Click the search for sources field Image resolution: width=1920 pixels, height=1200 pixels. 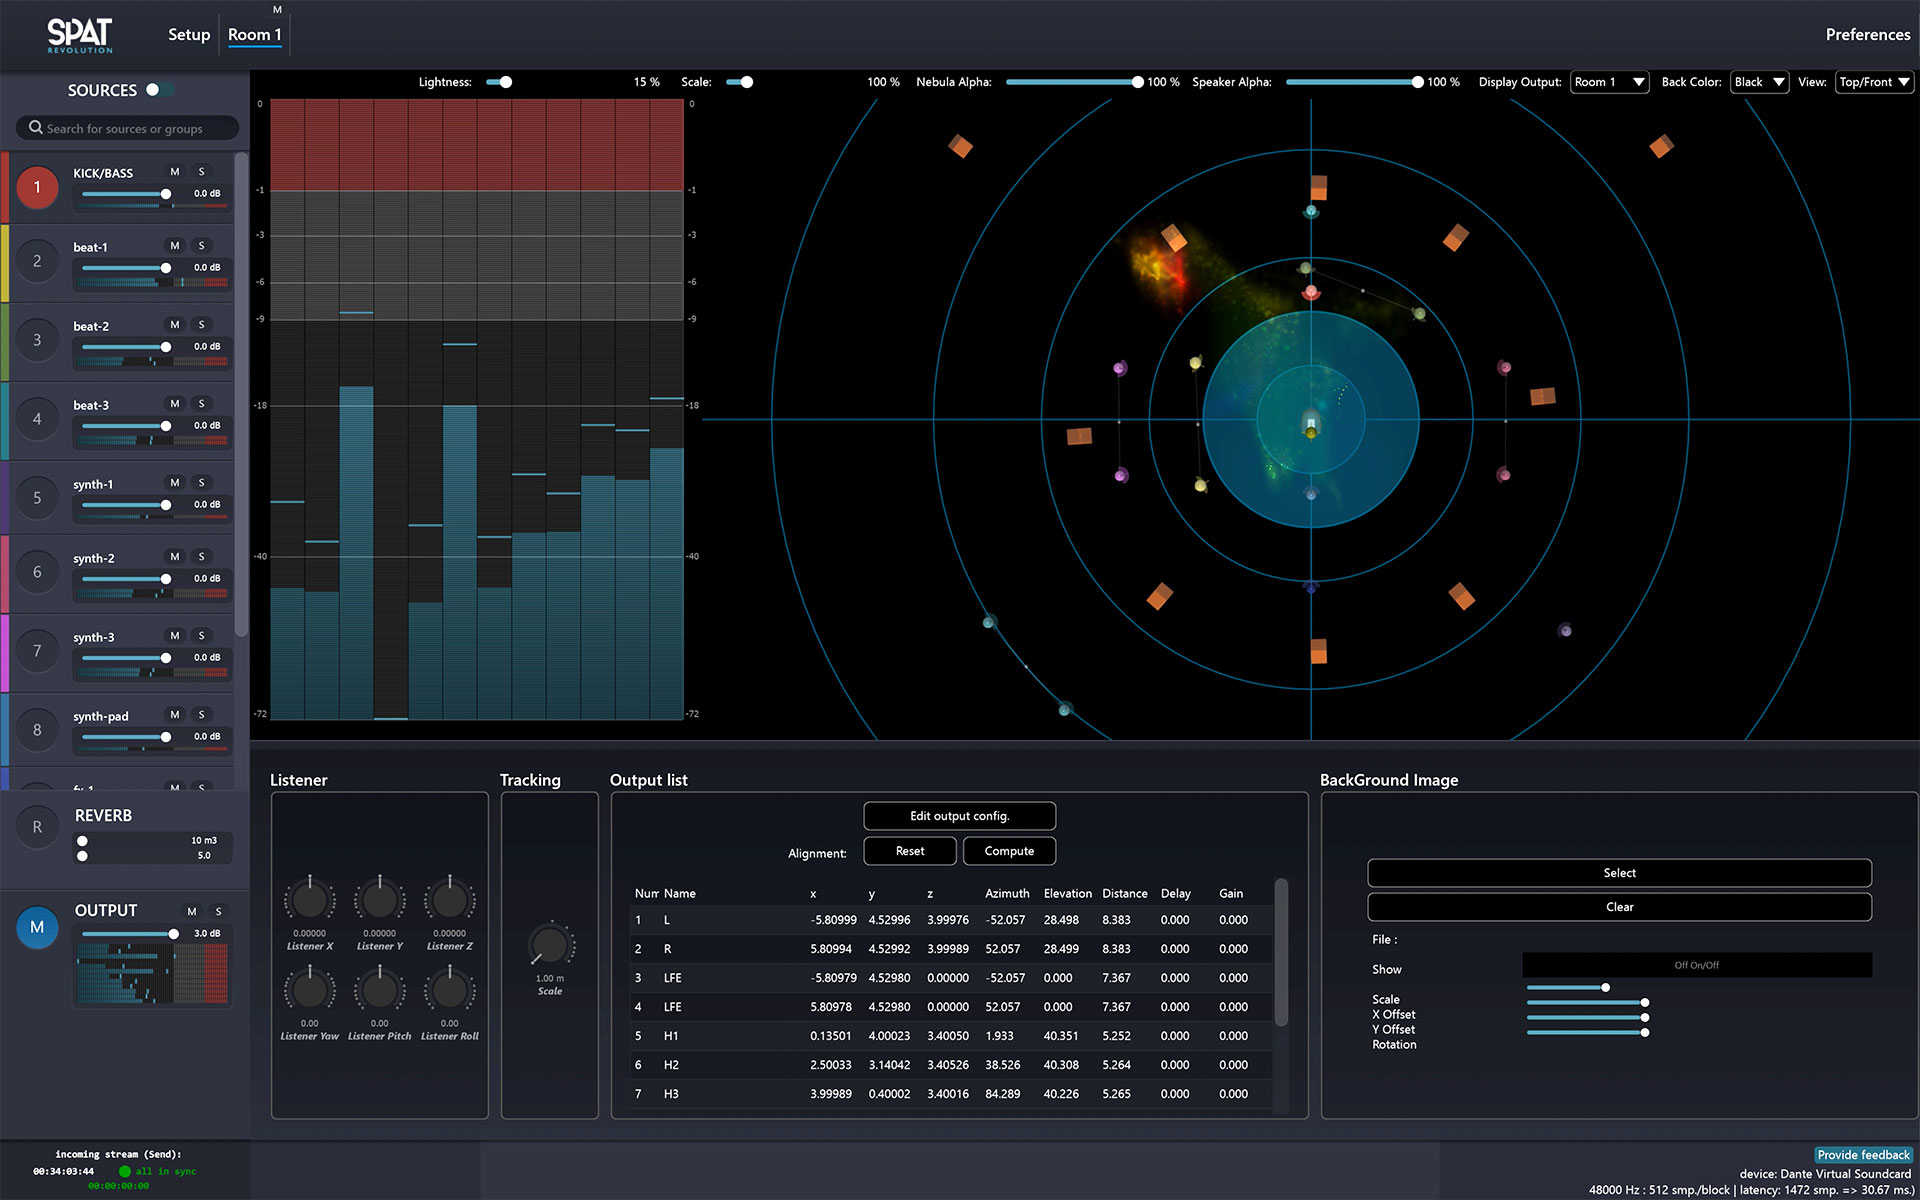(x=127, y=128)
